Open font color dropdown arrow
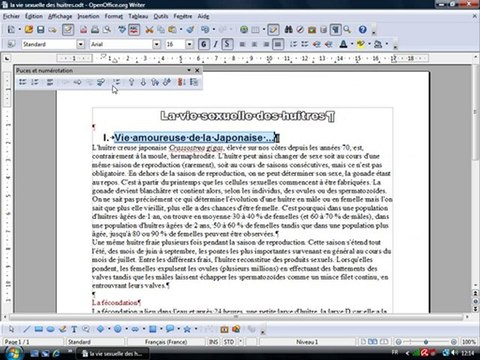This screenshot has height=360, width=480. click(x=352, y=44)
